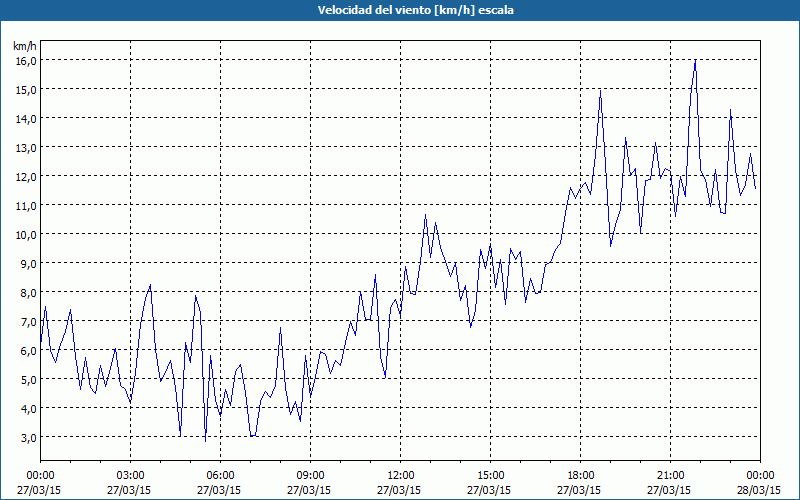The width and height of the screenshot is (800, 500).
Task: Select the 11,0 y-axis label
Action: pos(26,206)
